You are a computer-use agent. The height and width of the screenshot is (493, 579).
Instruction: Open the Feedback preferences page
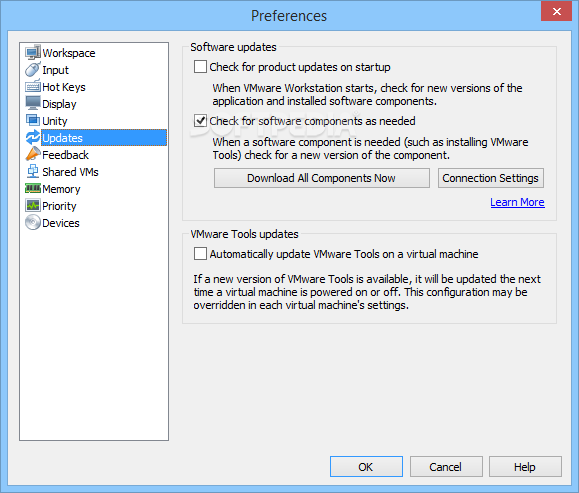(x=65, y=155)
